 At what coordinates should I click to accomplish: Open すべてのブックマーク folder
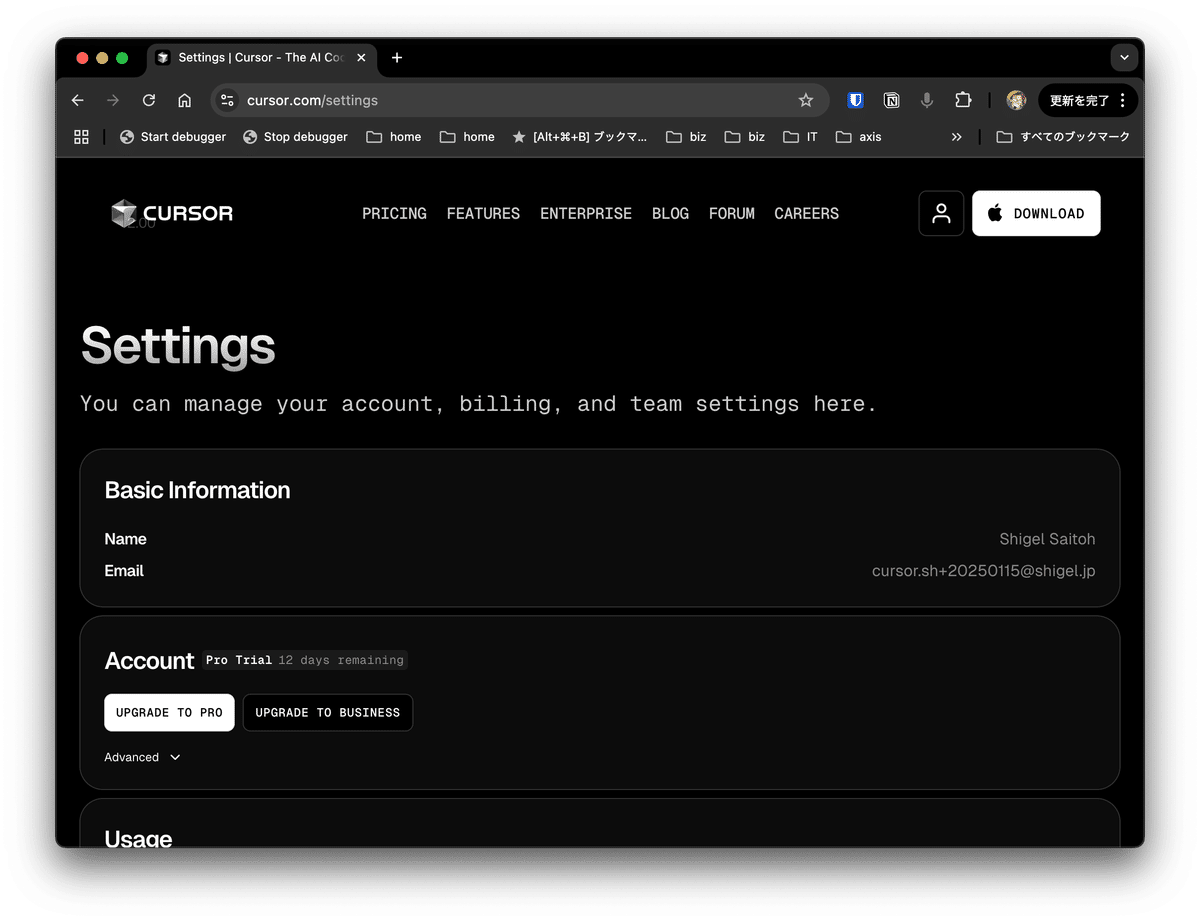[x=1063, y=137]
